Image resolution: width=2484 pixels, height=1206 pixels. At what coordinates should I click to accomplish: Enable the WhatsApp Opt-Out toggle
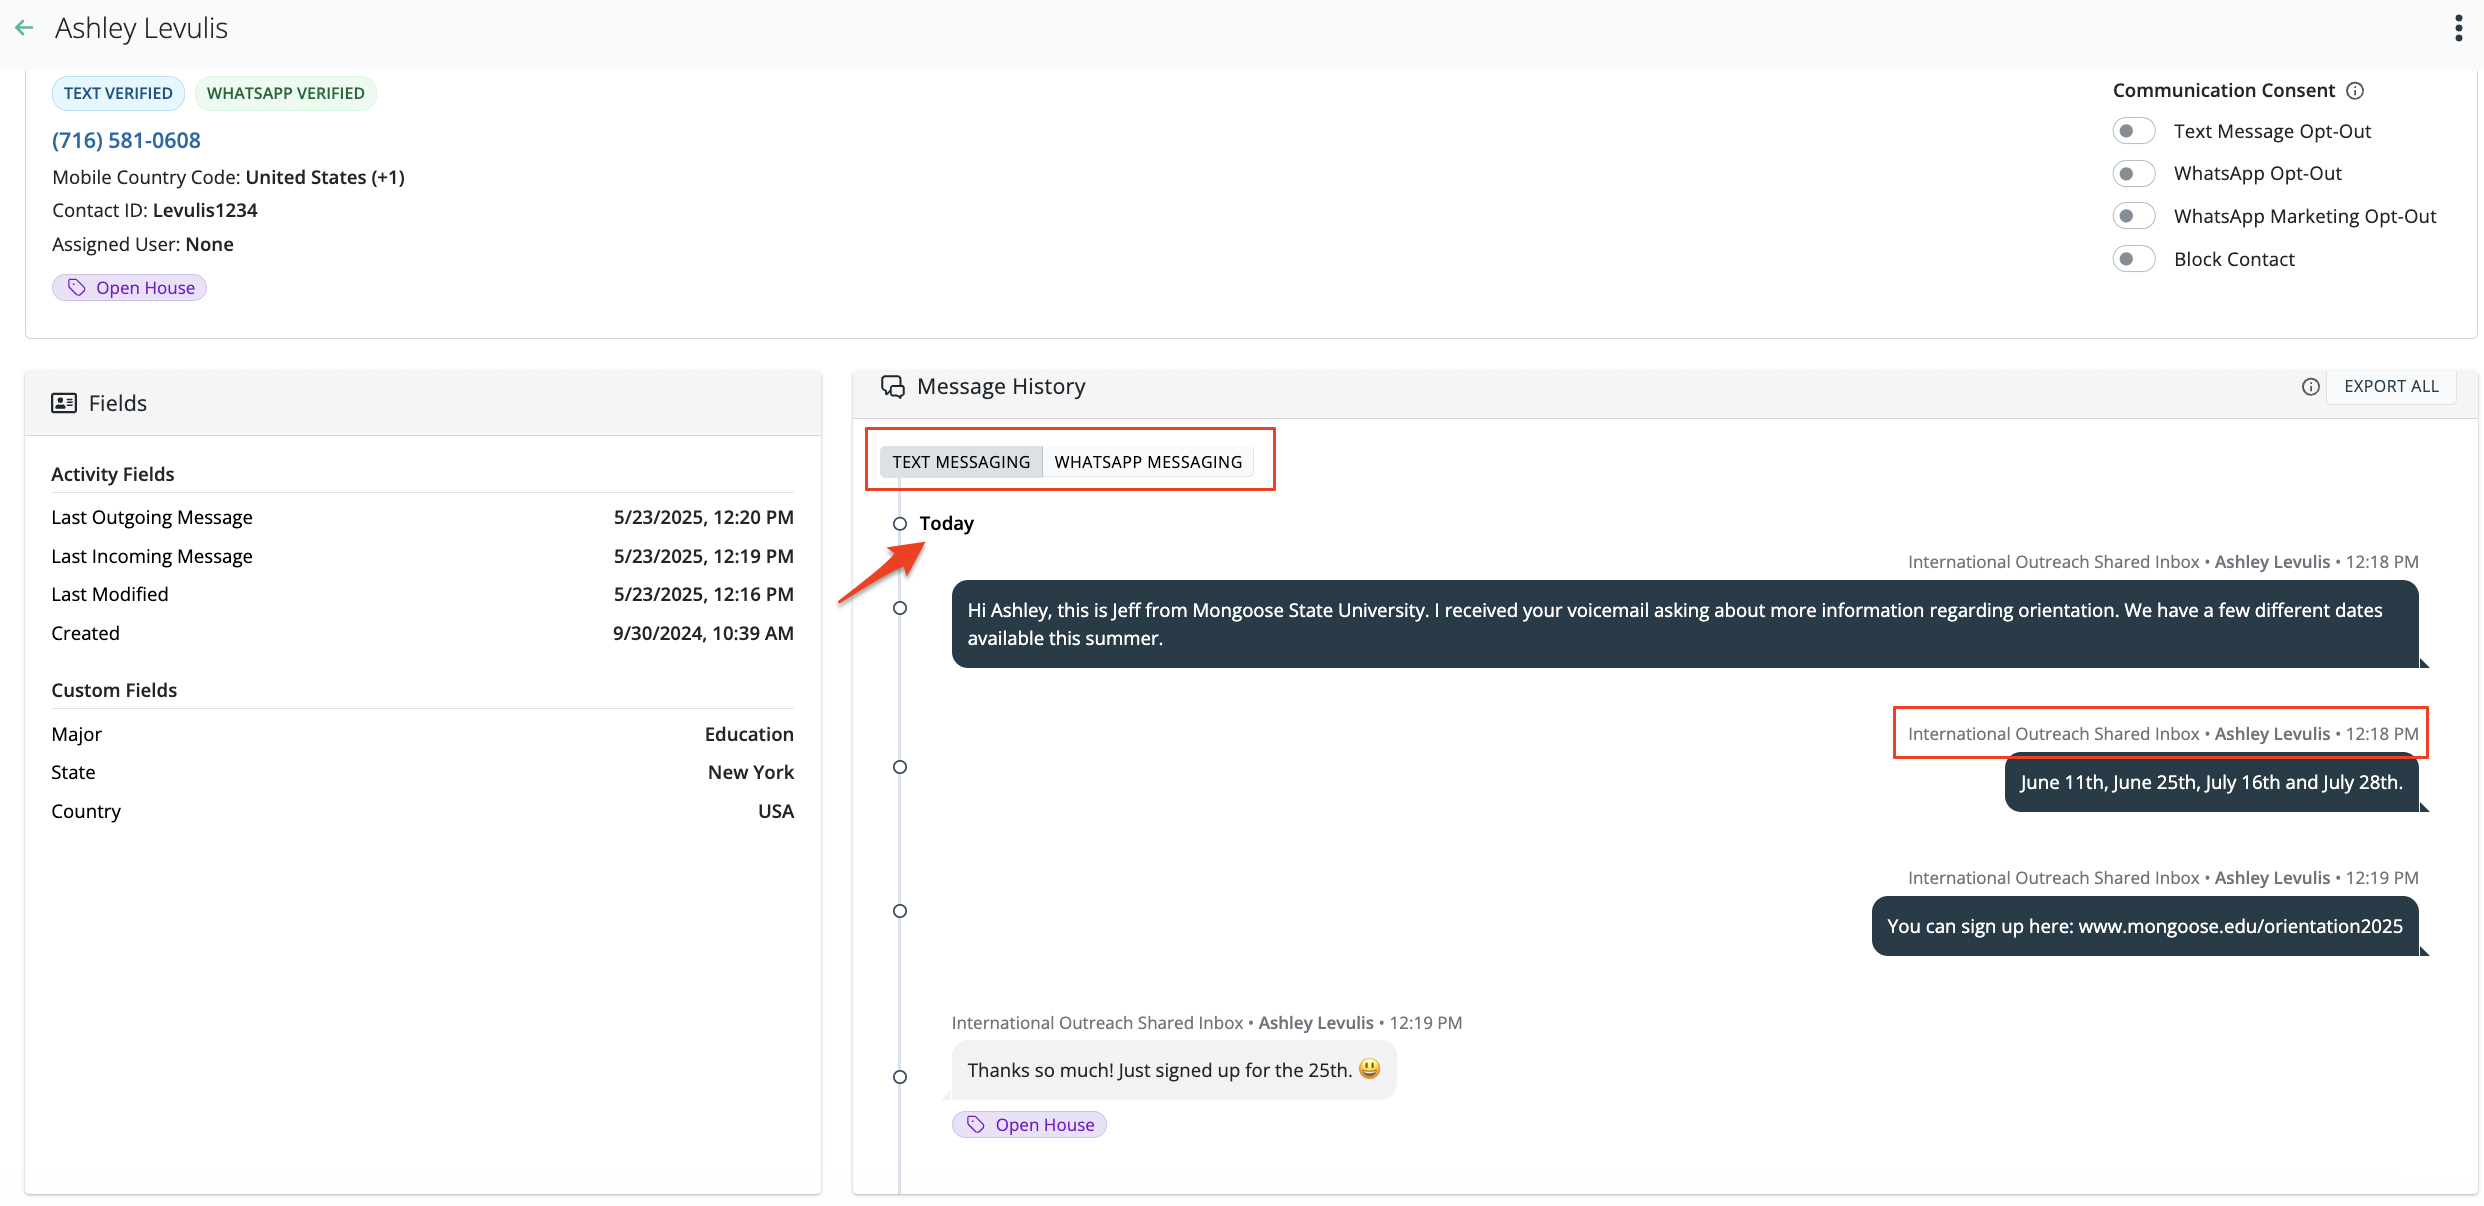tap(2133, 174)
